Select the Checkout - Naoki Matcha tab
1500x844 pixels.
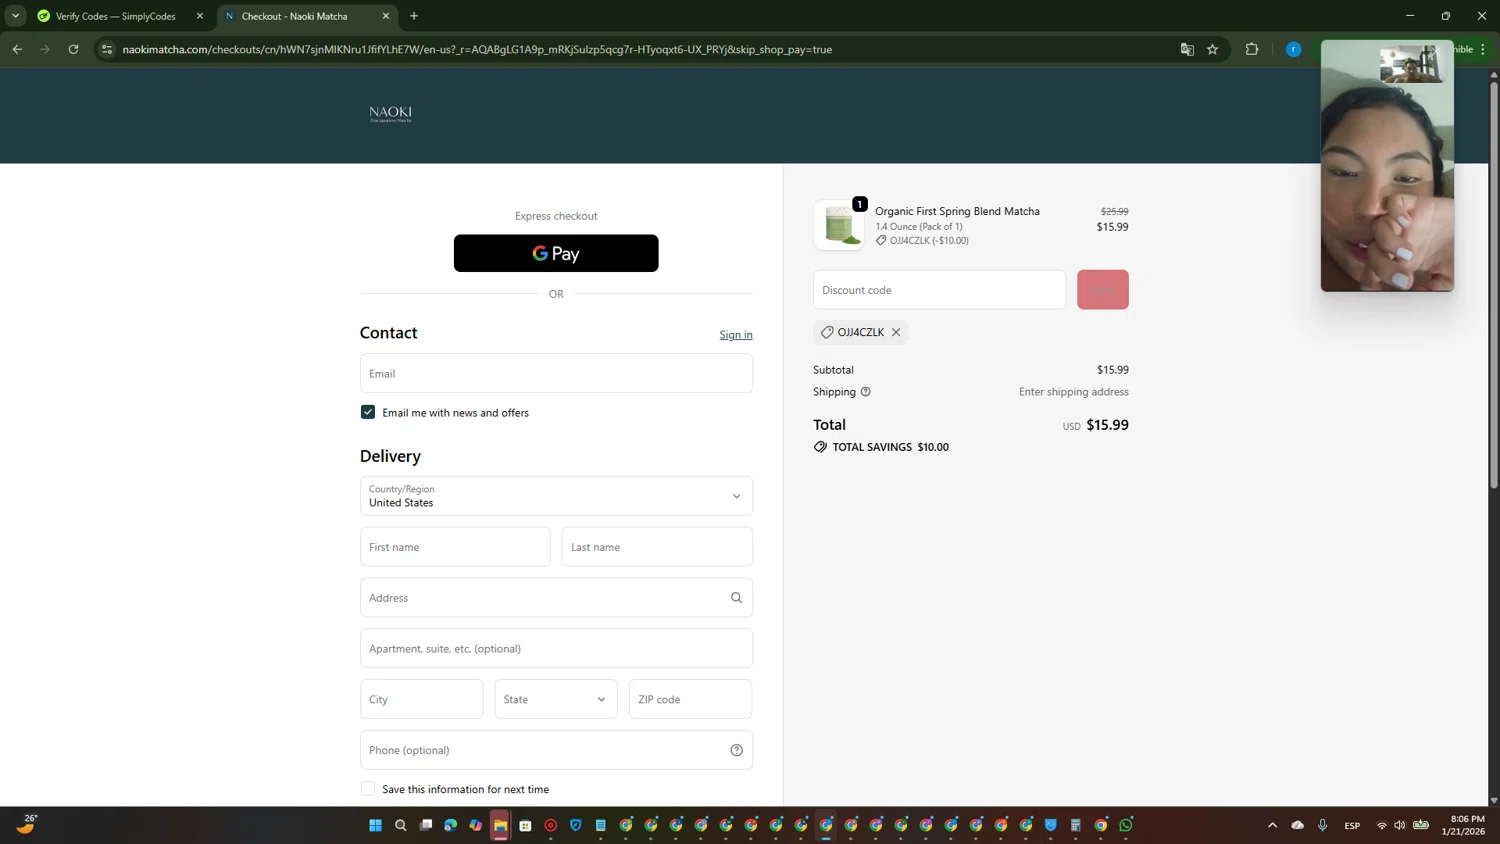[x=295, y=16]
